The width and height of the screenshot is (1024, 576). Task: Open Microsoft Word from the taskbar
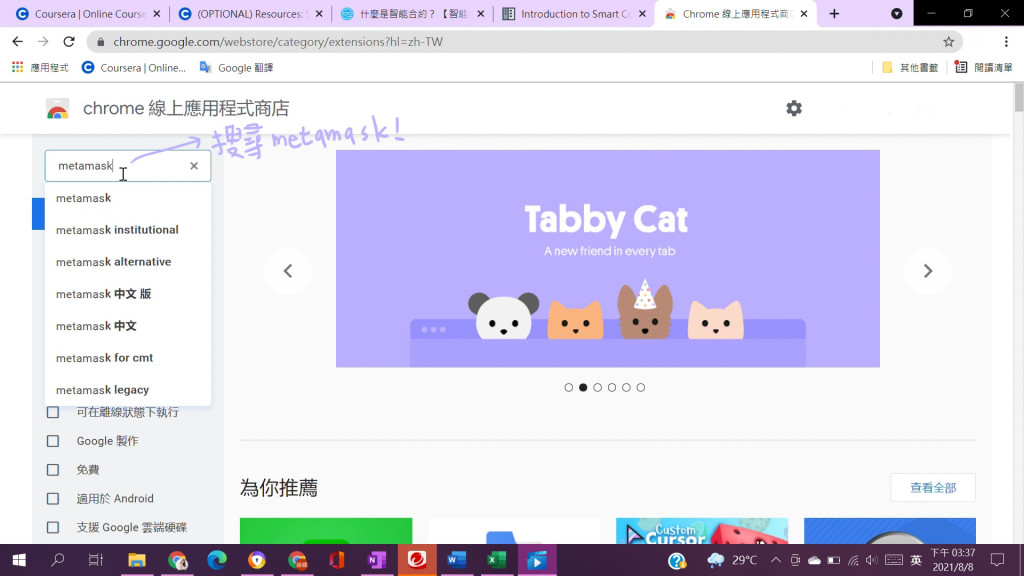[x=456, y=560]
